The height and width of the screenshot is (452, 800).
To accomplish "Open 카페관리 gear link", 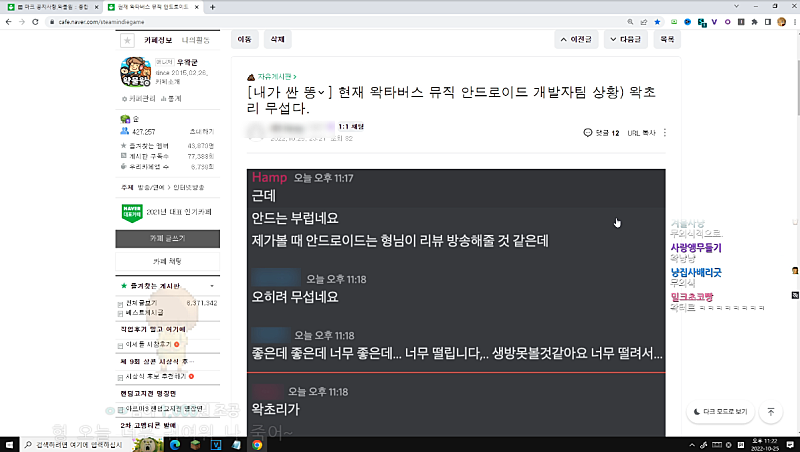I will (x=139, y=98).
